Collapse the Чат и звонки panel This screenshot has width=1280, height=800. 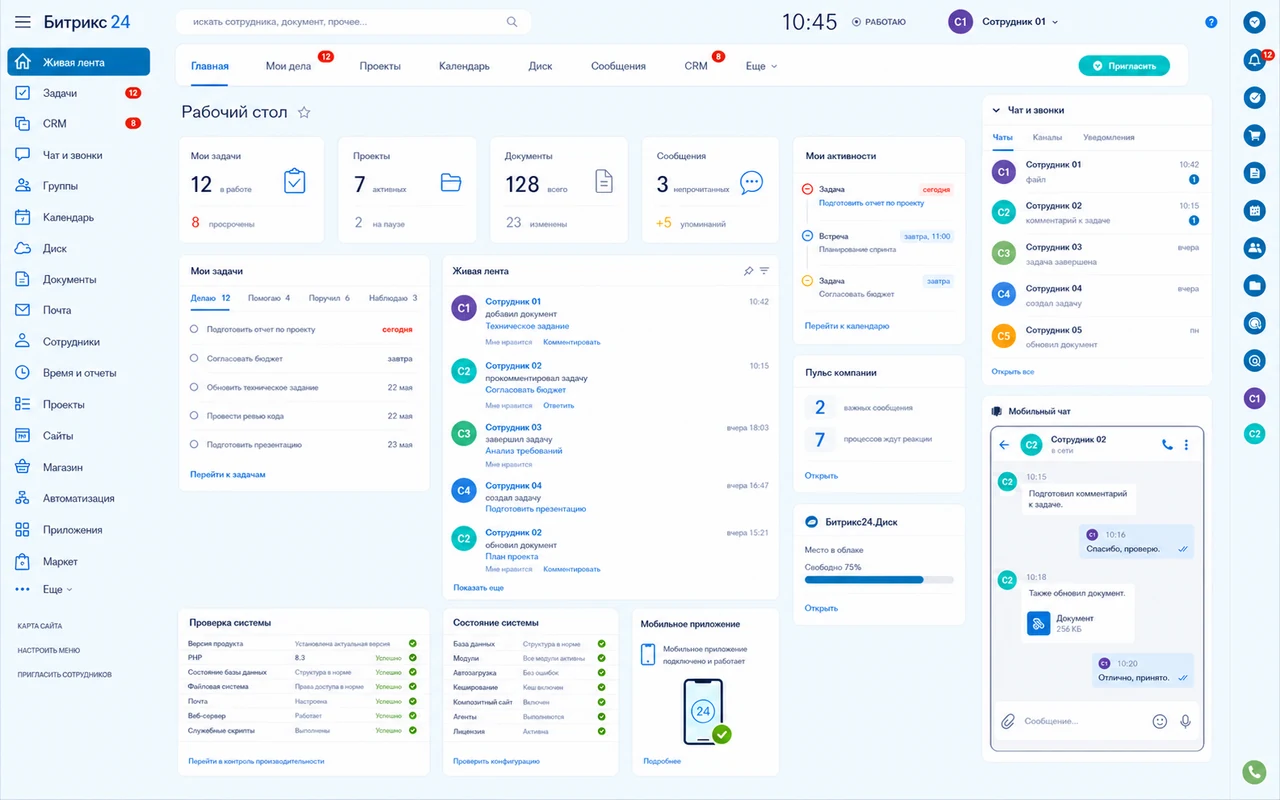coord(996,110)
